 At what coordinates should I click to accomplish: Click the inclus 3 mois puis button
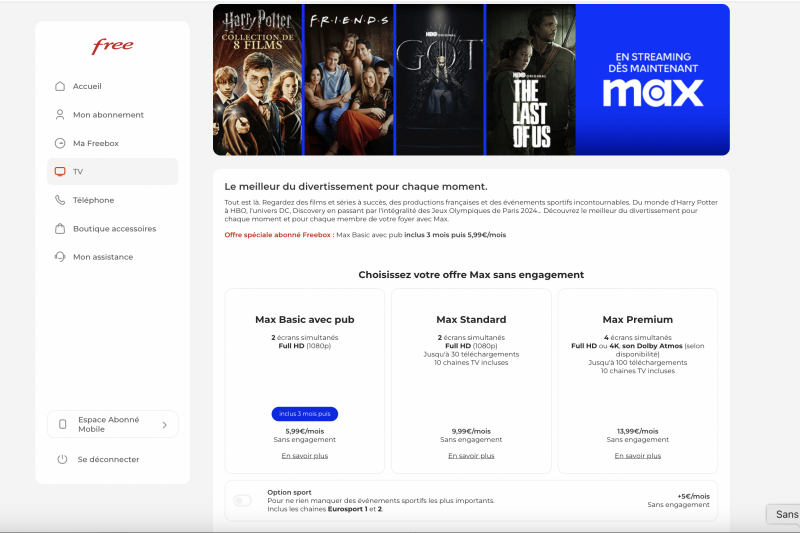(304, 413)
